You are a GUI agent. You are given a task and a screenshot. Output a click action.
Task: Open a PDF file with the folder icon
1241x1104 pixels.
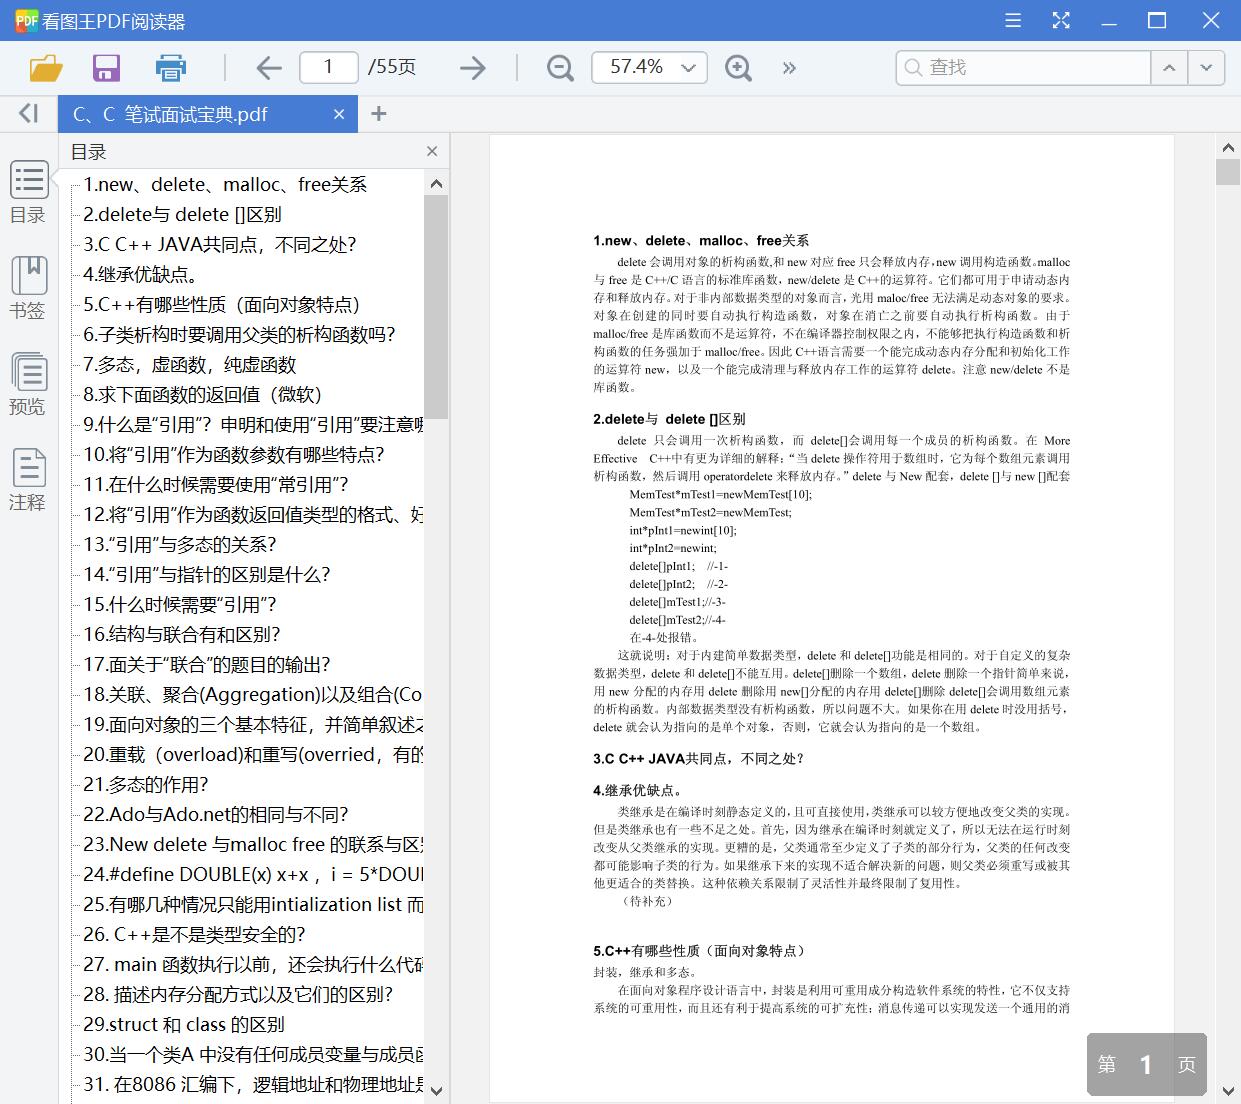click(44, 67)
